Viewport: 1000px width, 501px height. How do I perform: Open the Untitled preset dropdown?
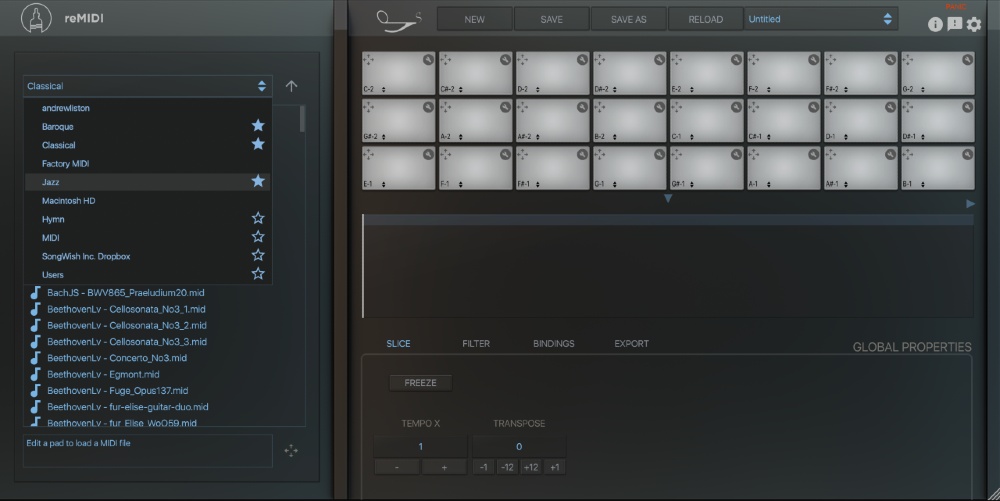click(x=820, y=19)
